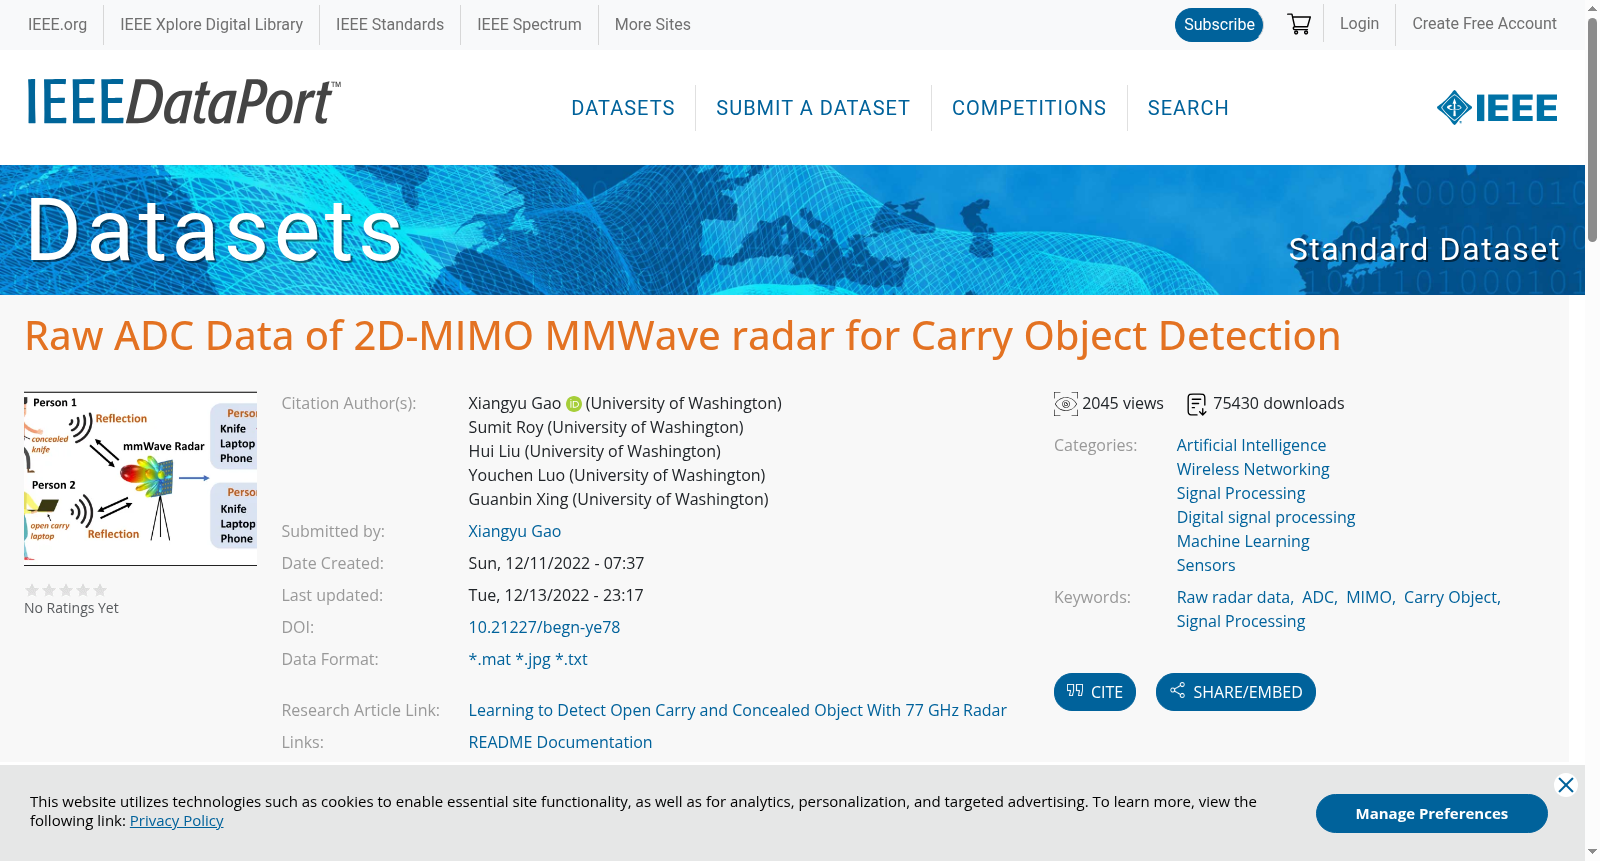Click Create Free Account

(1484, 24)
